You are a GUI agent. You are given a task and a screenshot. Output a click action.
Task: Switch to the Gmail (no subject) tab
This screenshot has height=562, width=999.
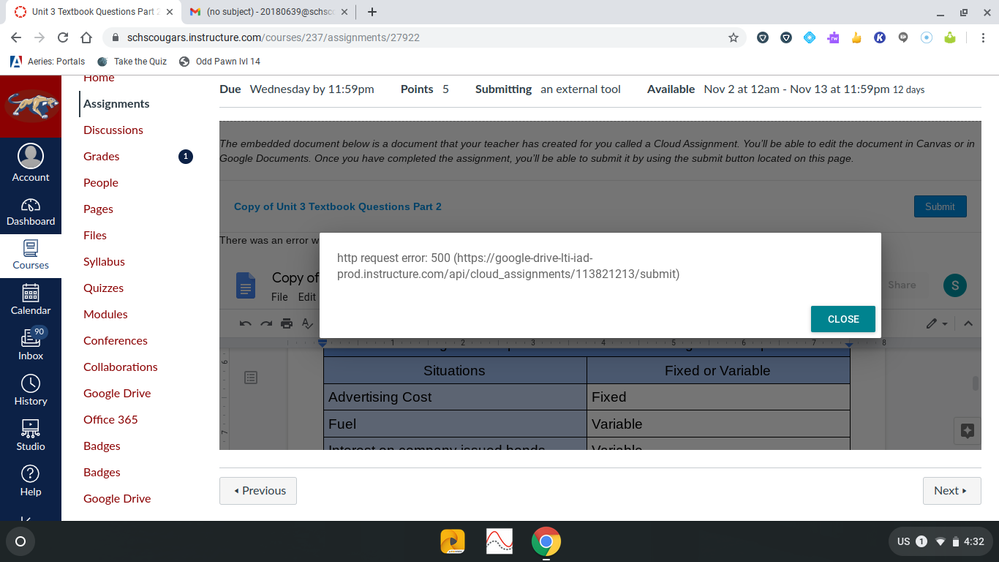(x=267, y=12)
